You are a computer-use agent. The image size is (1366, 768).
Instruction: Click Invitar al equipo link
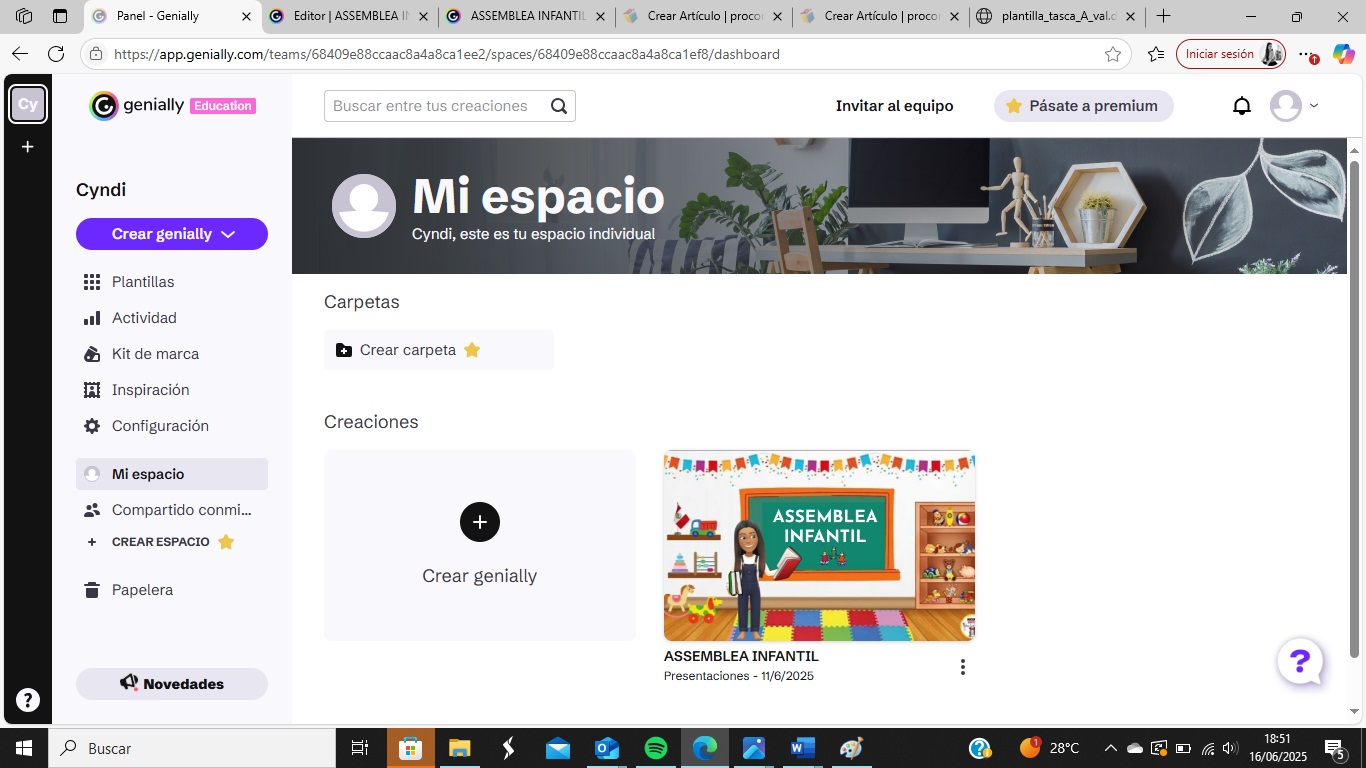click(x=894, y=106)
